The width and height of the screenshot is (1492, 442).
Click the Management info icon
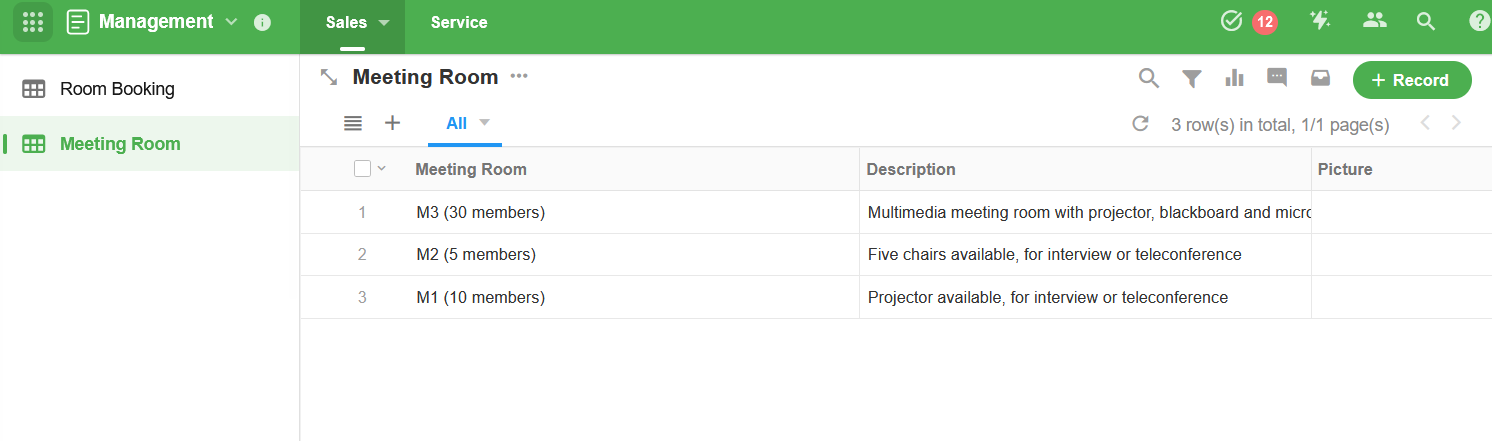[263, 22]
